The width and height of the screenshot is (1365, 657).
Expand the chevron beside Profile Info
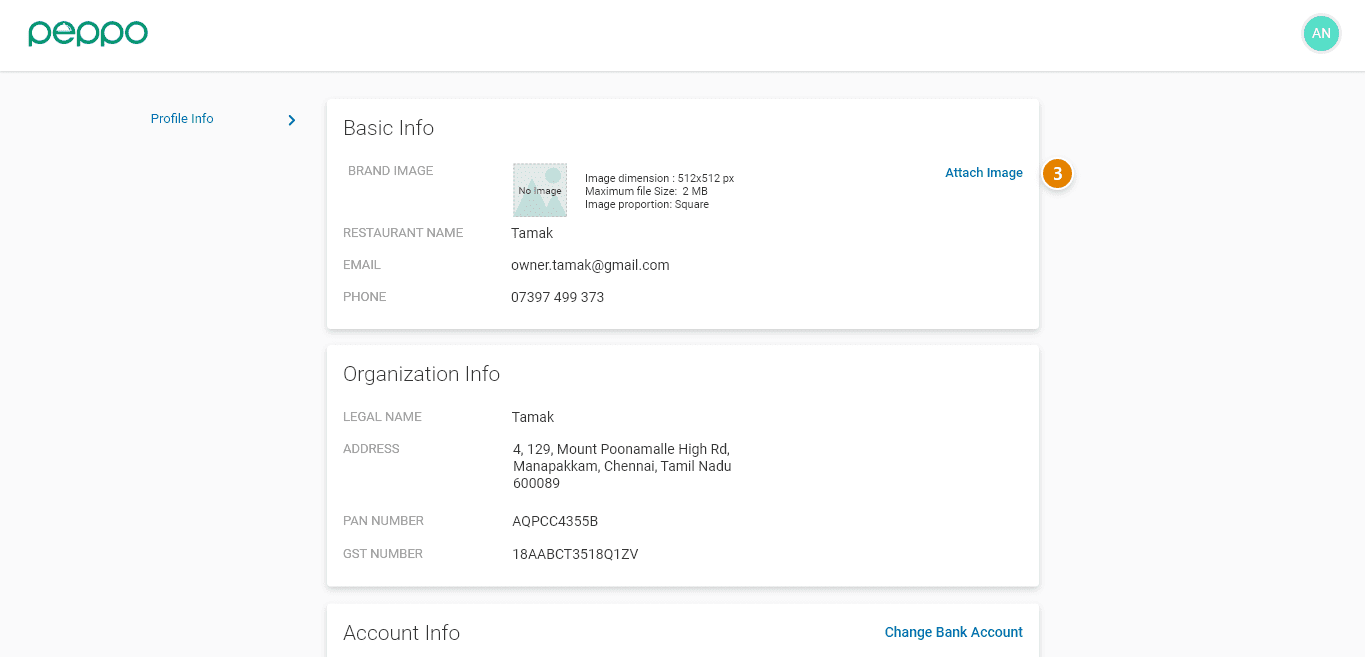tap(292, 120)
